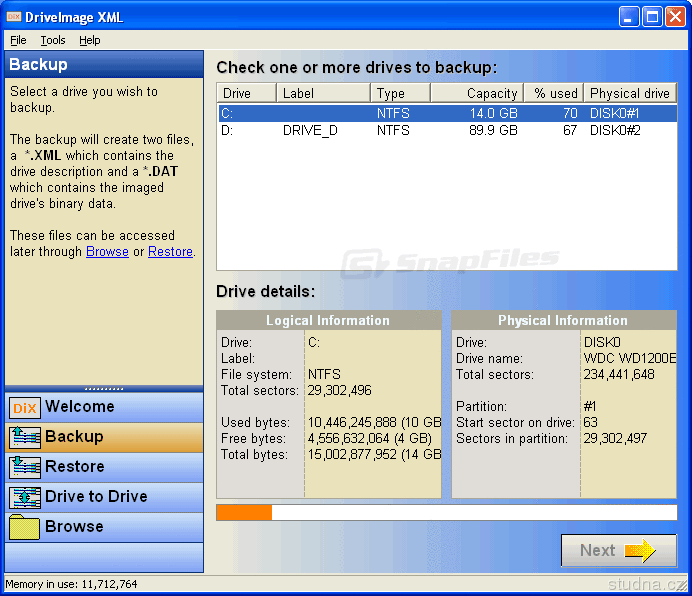
Task: Click the Total bytes value 15,002,877,952
Action: point(352,454)
